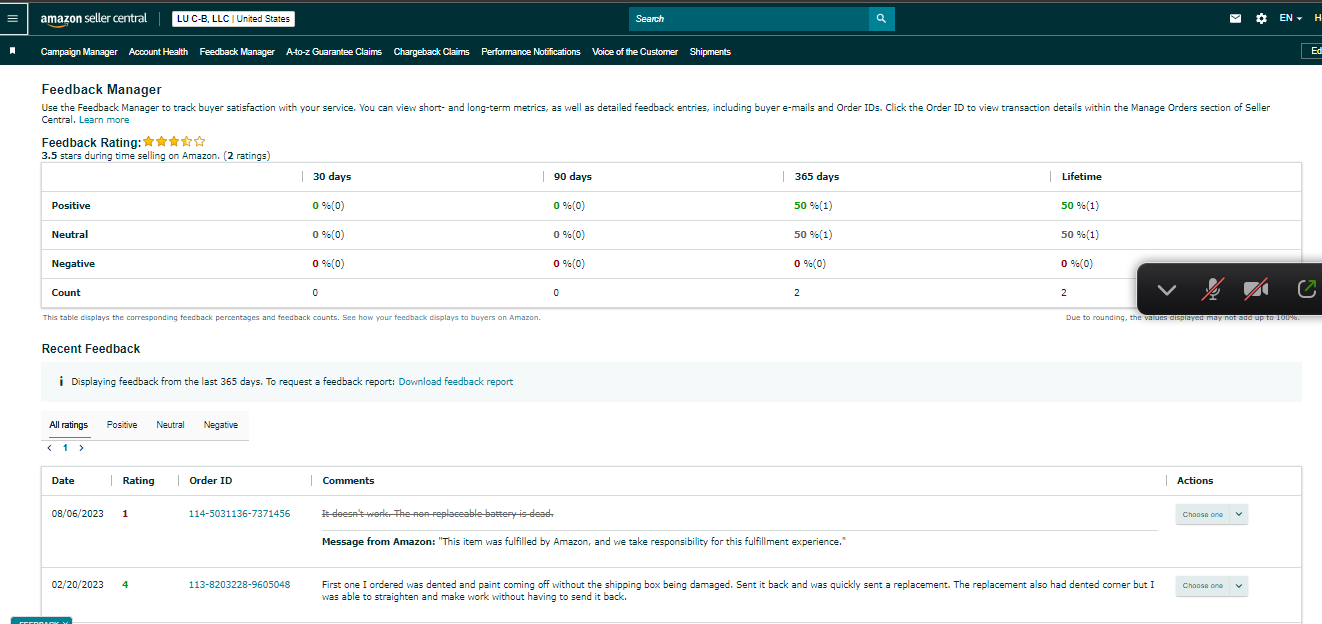Expand actions dropdown for 02/20/2023 feedback

click(1239, 585)
